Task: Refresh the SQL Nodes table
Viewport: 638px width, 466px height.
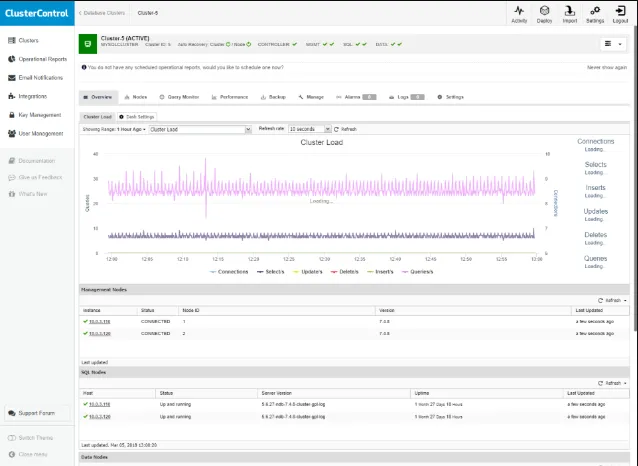Action: point(612,383)
